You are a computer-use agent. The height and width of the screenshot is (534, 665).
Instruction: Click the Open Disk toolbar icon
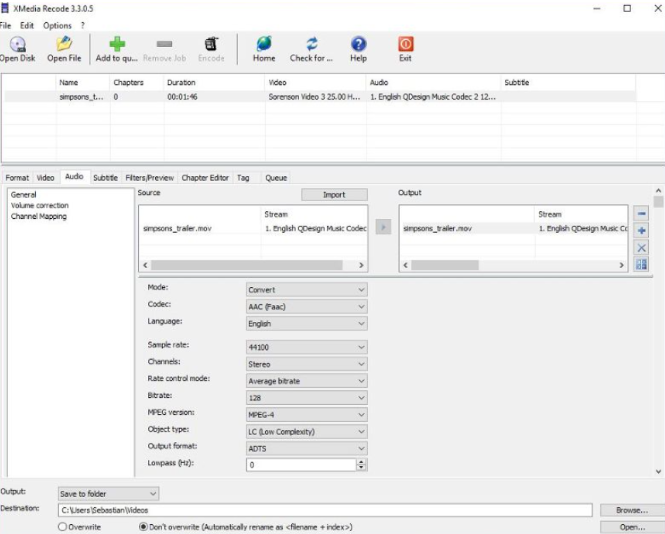(17, 45)
